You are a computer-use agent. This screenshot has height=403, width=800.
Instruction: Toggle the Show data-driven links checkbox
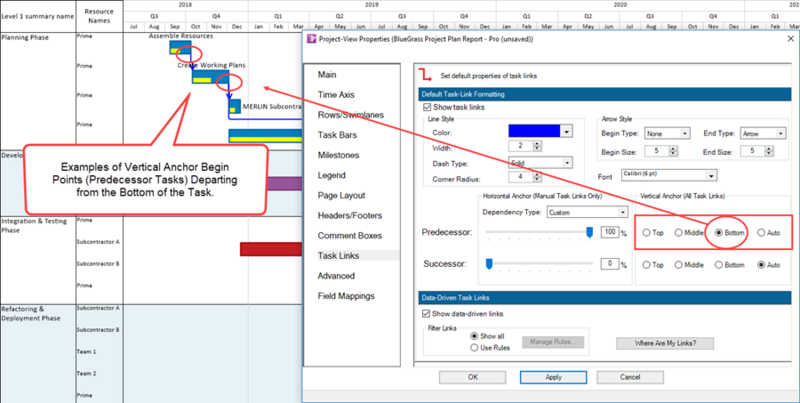click(x=427, y=313)
